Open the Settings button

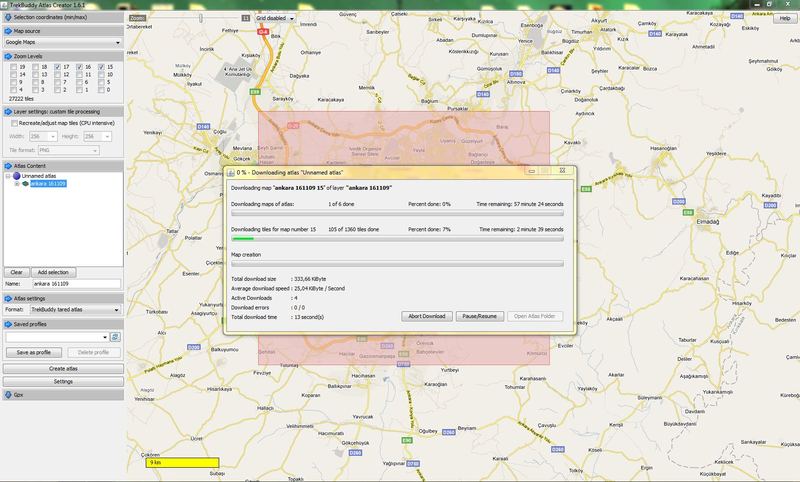[63, 382]
